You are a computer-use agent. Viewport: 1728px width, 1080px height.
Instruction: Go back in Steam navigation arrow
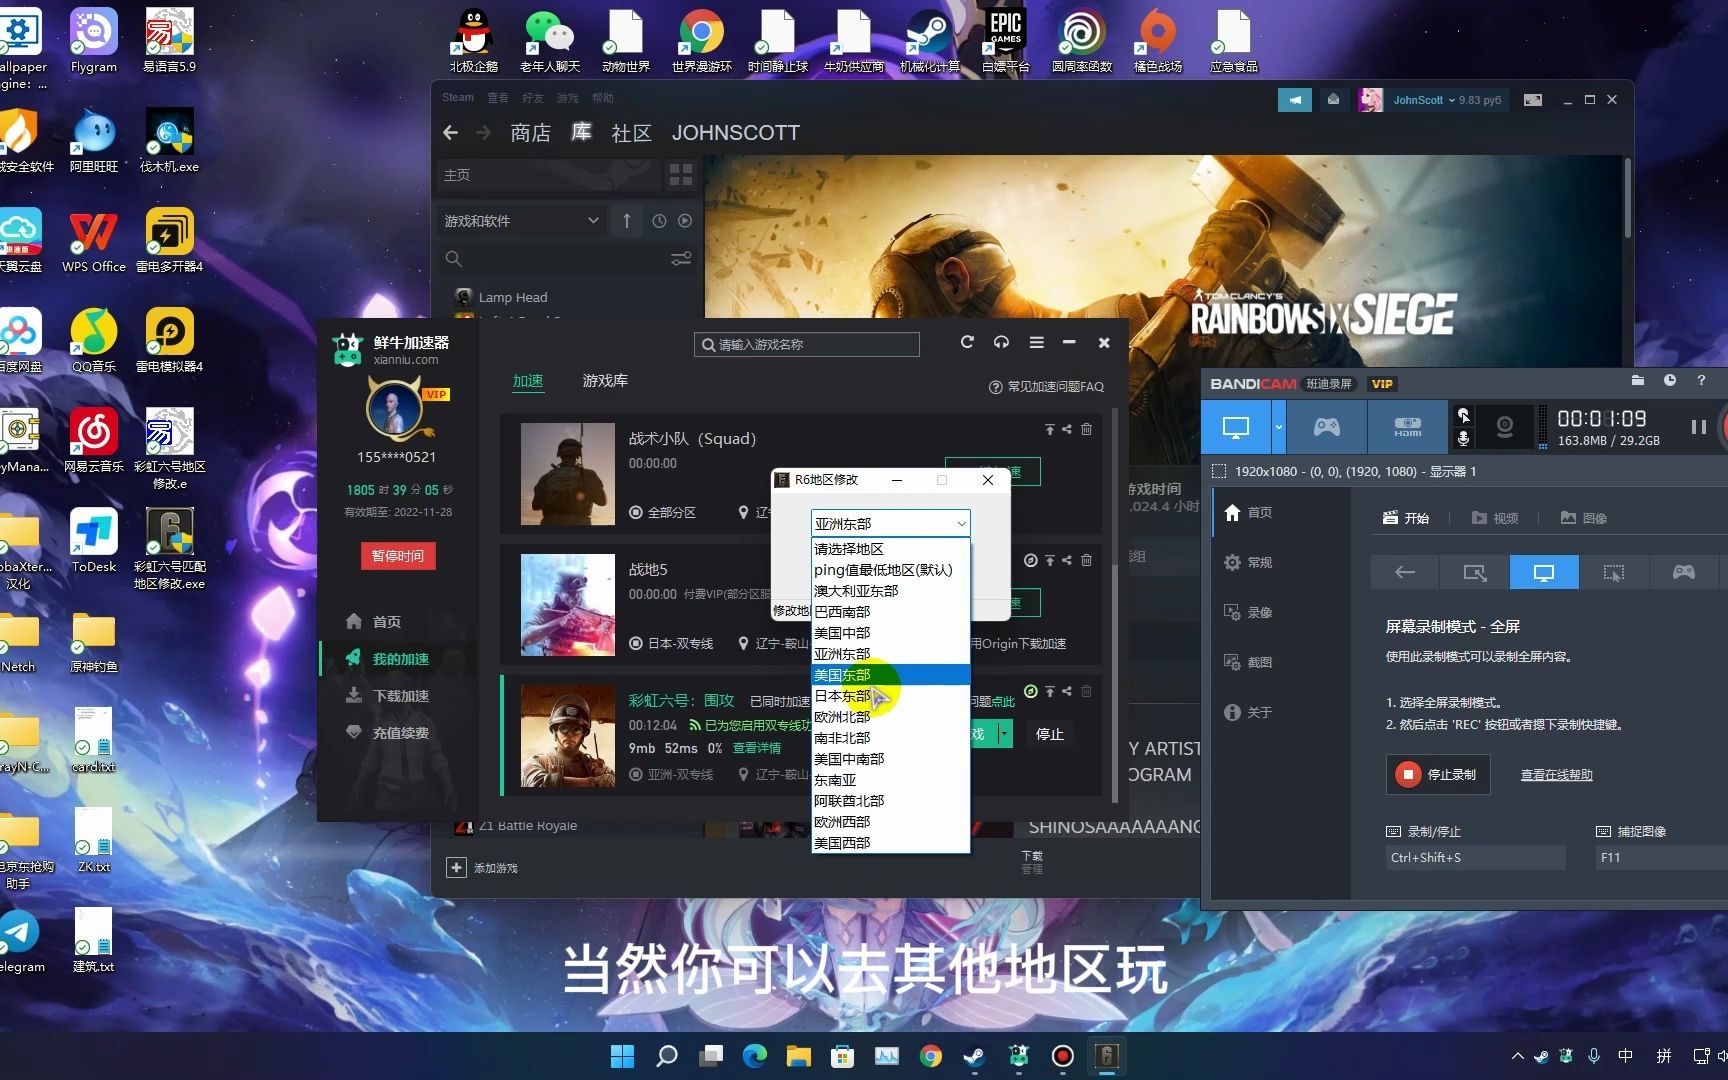pos(450,133)
